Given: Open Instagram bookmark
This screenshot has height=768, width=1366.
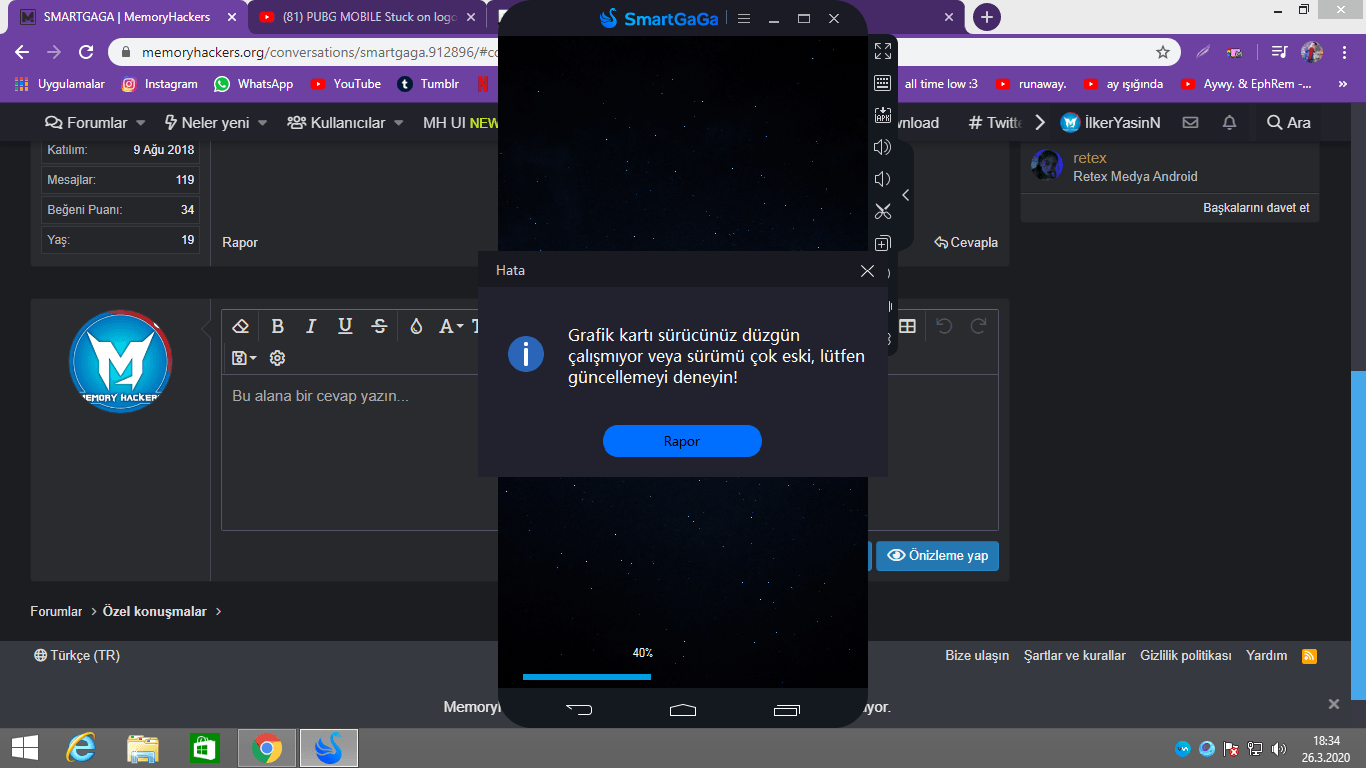Looking at the screenshot, I should [x=160, y=84].
